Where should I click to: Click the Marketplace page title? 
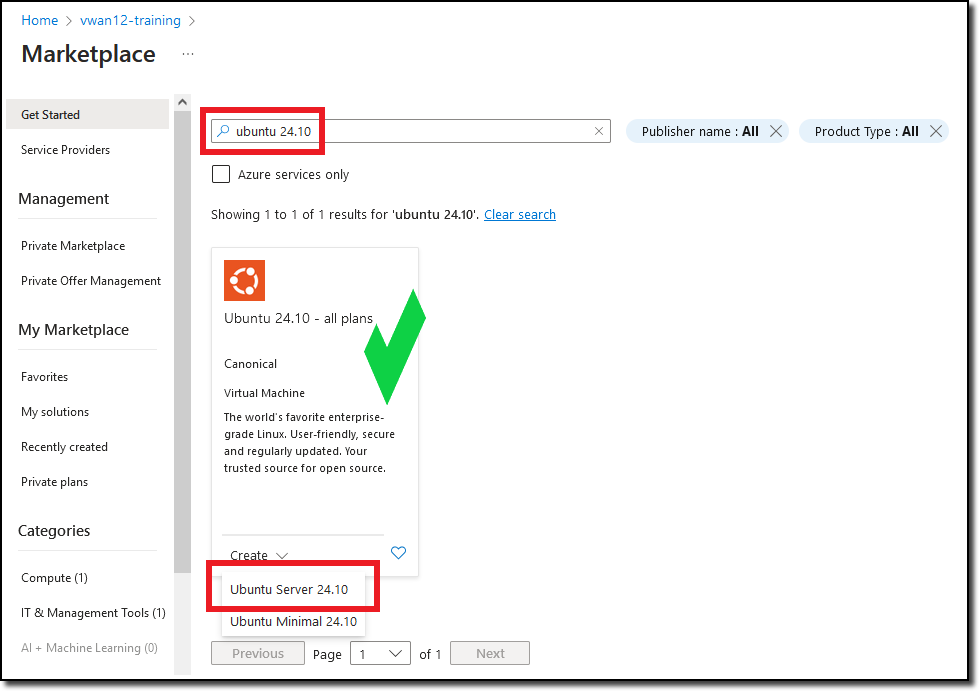tap(88, 54)
